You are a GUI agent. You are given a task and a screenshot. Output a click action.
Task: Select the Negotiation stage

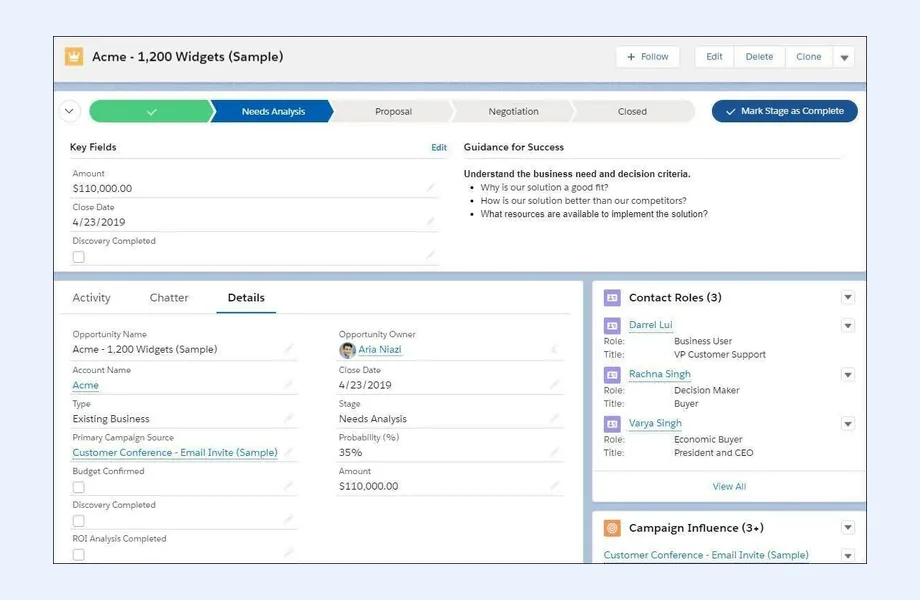point(513,111)
